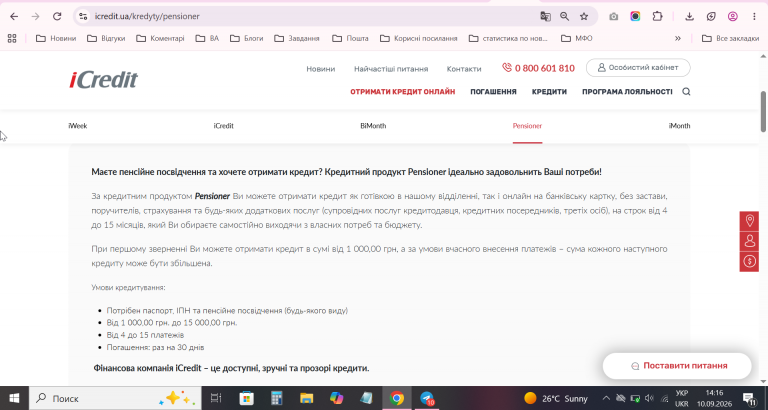The image size is (768, 410).
Task: Reload the current page
Action: click(x=57, y=16)
